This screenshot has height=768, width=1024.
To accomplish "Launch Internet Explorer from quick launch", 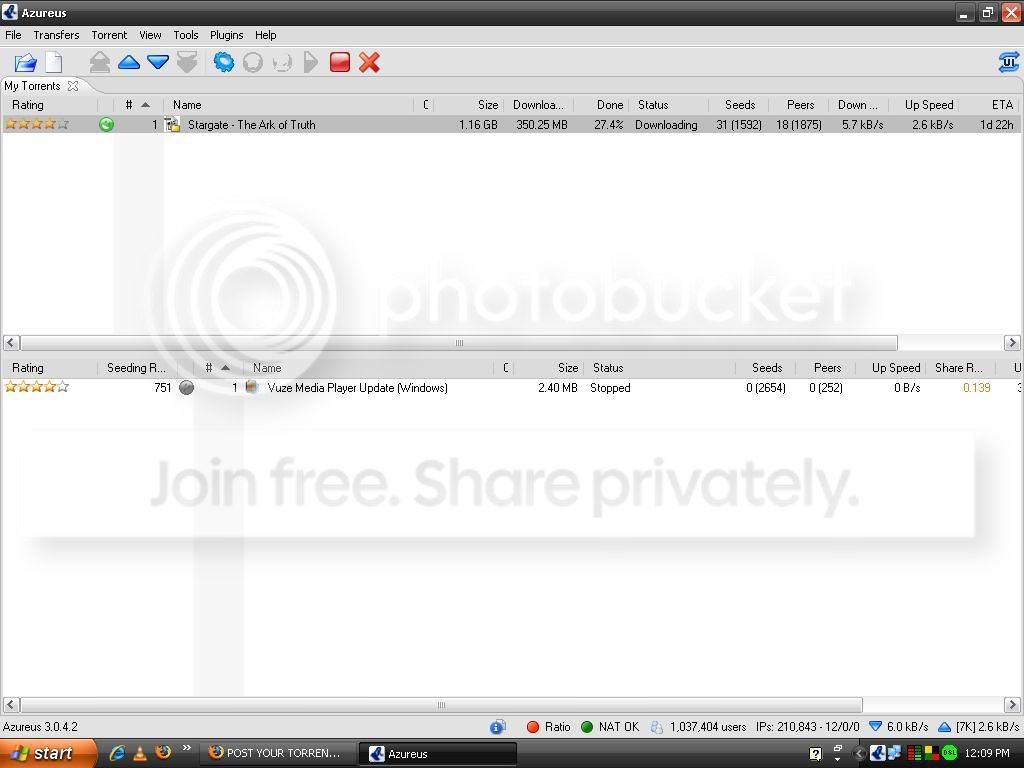I will click(x=117, y=753).
